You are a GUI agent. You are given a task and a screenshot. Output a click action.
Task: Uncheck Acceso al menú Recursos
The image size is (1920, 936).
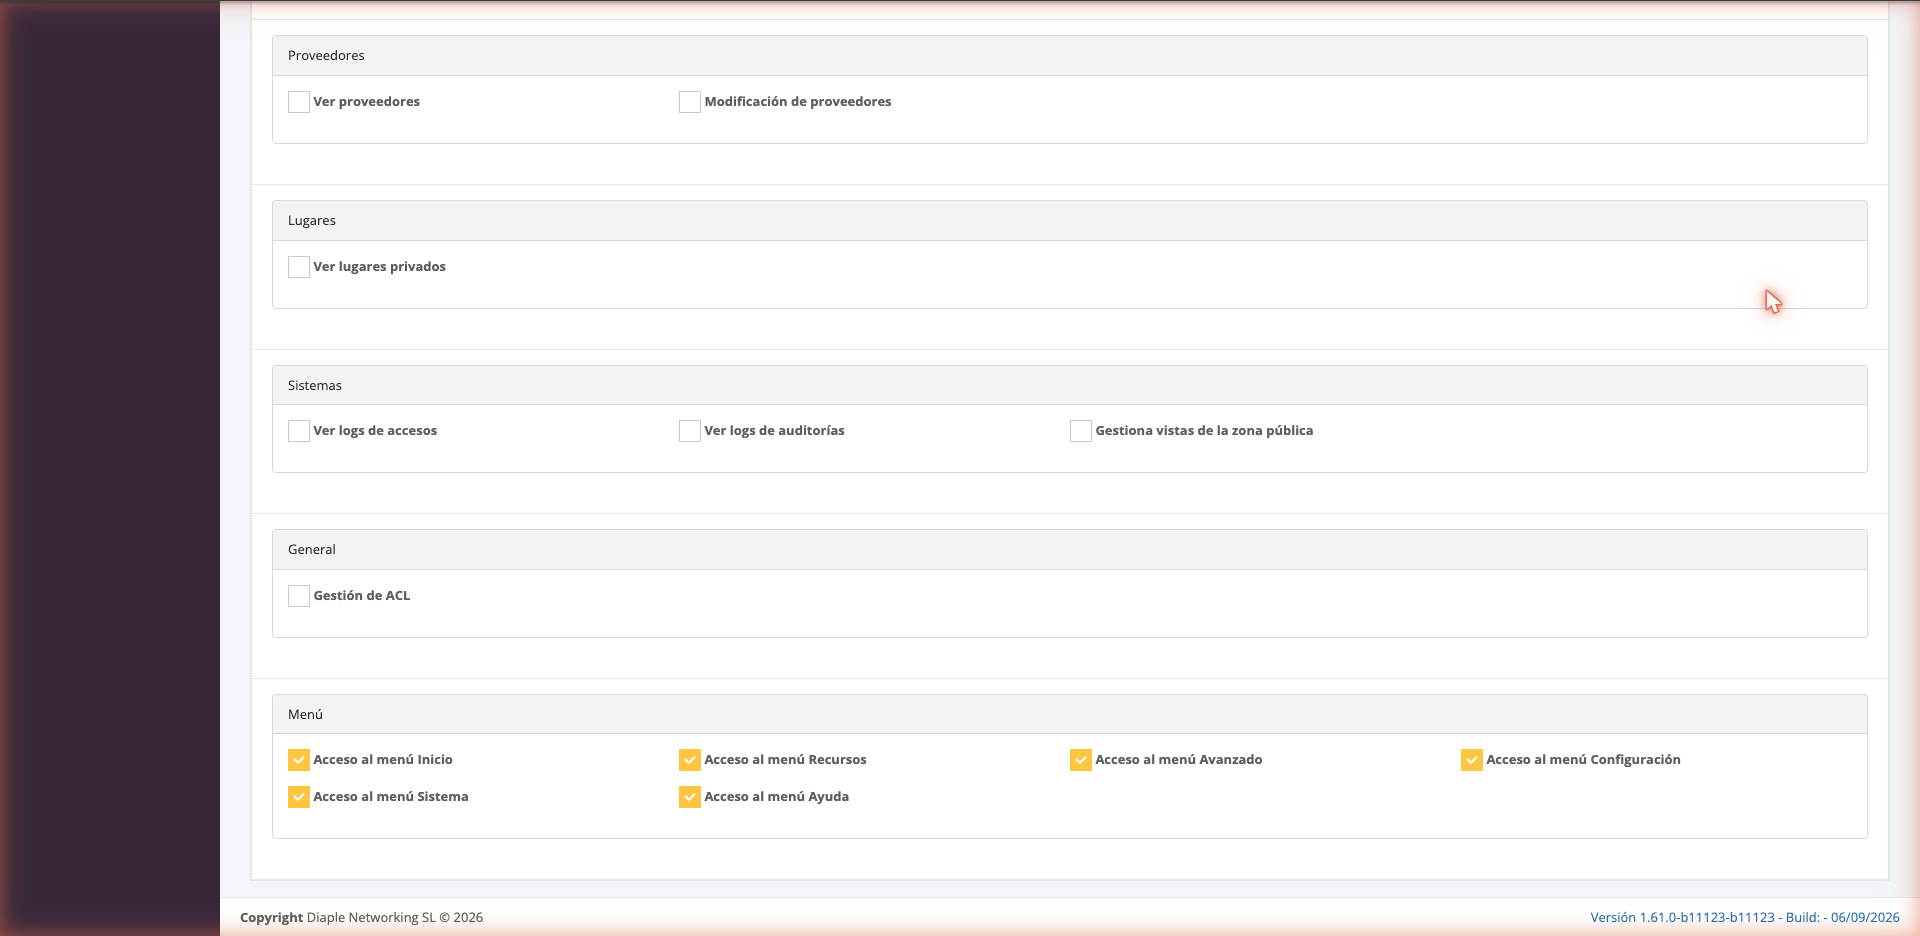(x=689, y=760)
